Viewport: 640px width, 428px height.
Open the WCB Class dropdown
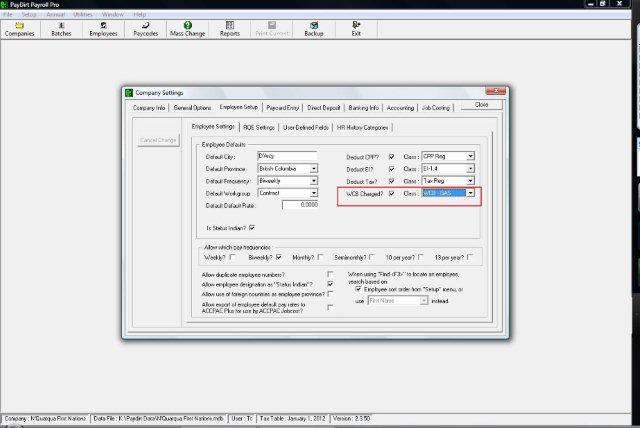[x=470, y=193]
